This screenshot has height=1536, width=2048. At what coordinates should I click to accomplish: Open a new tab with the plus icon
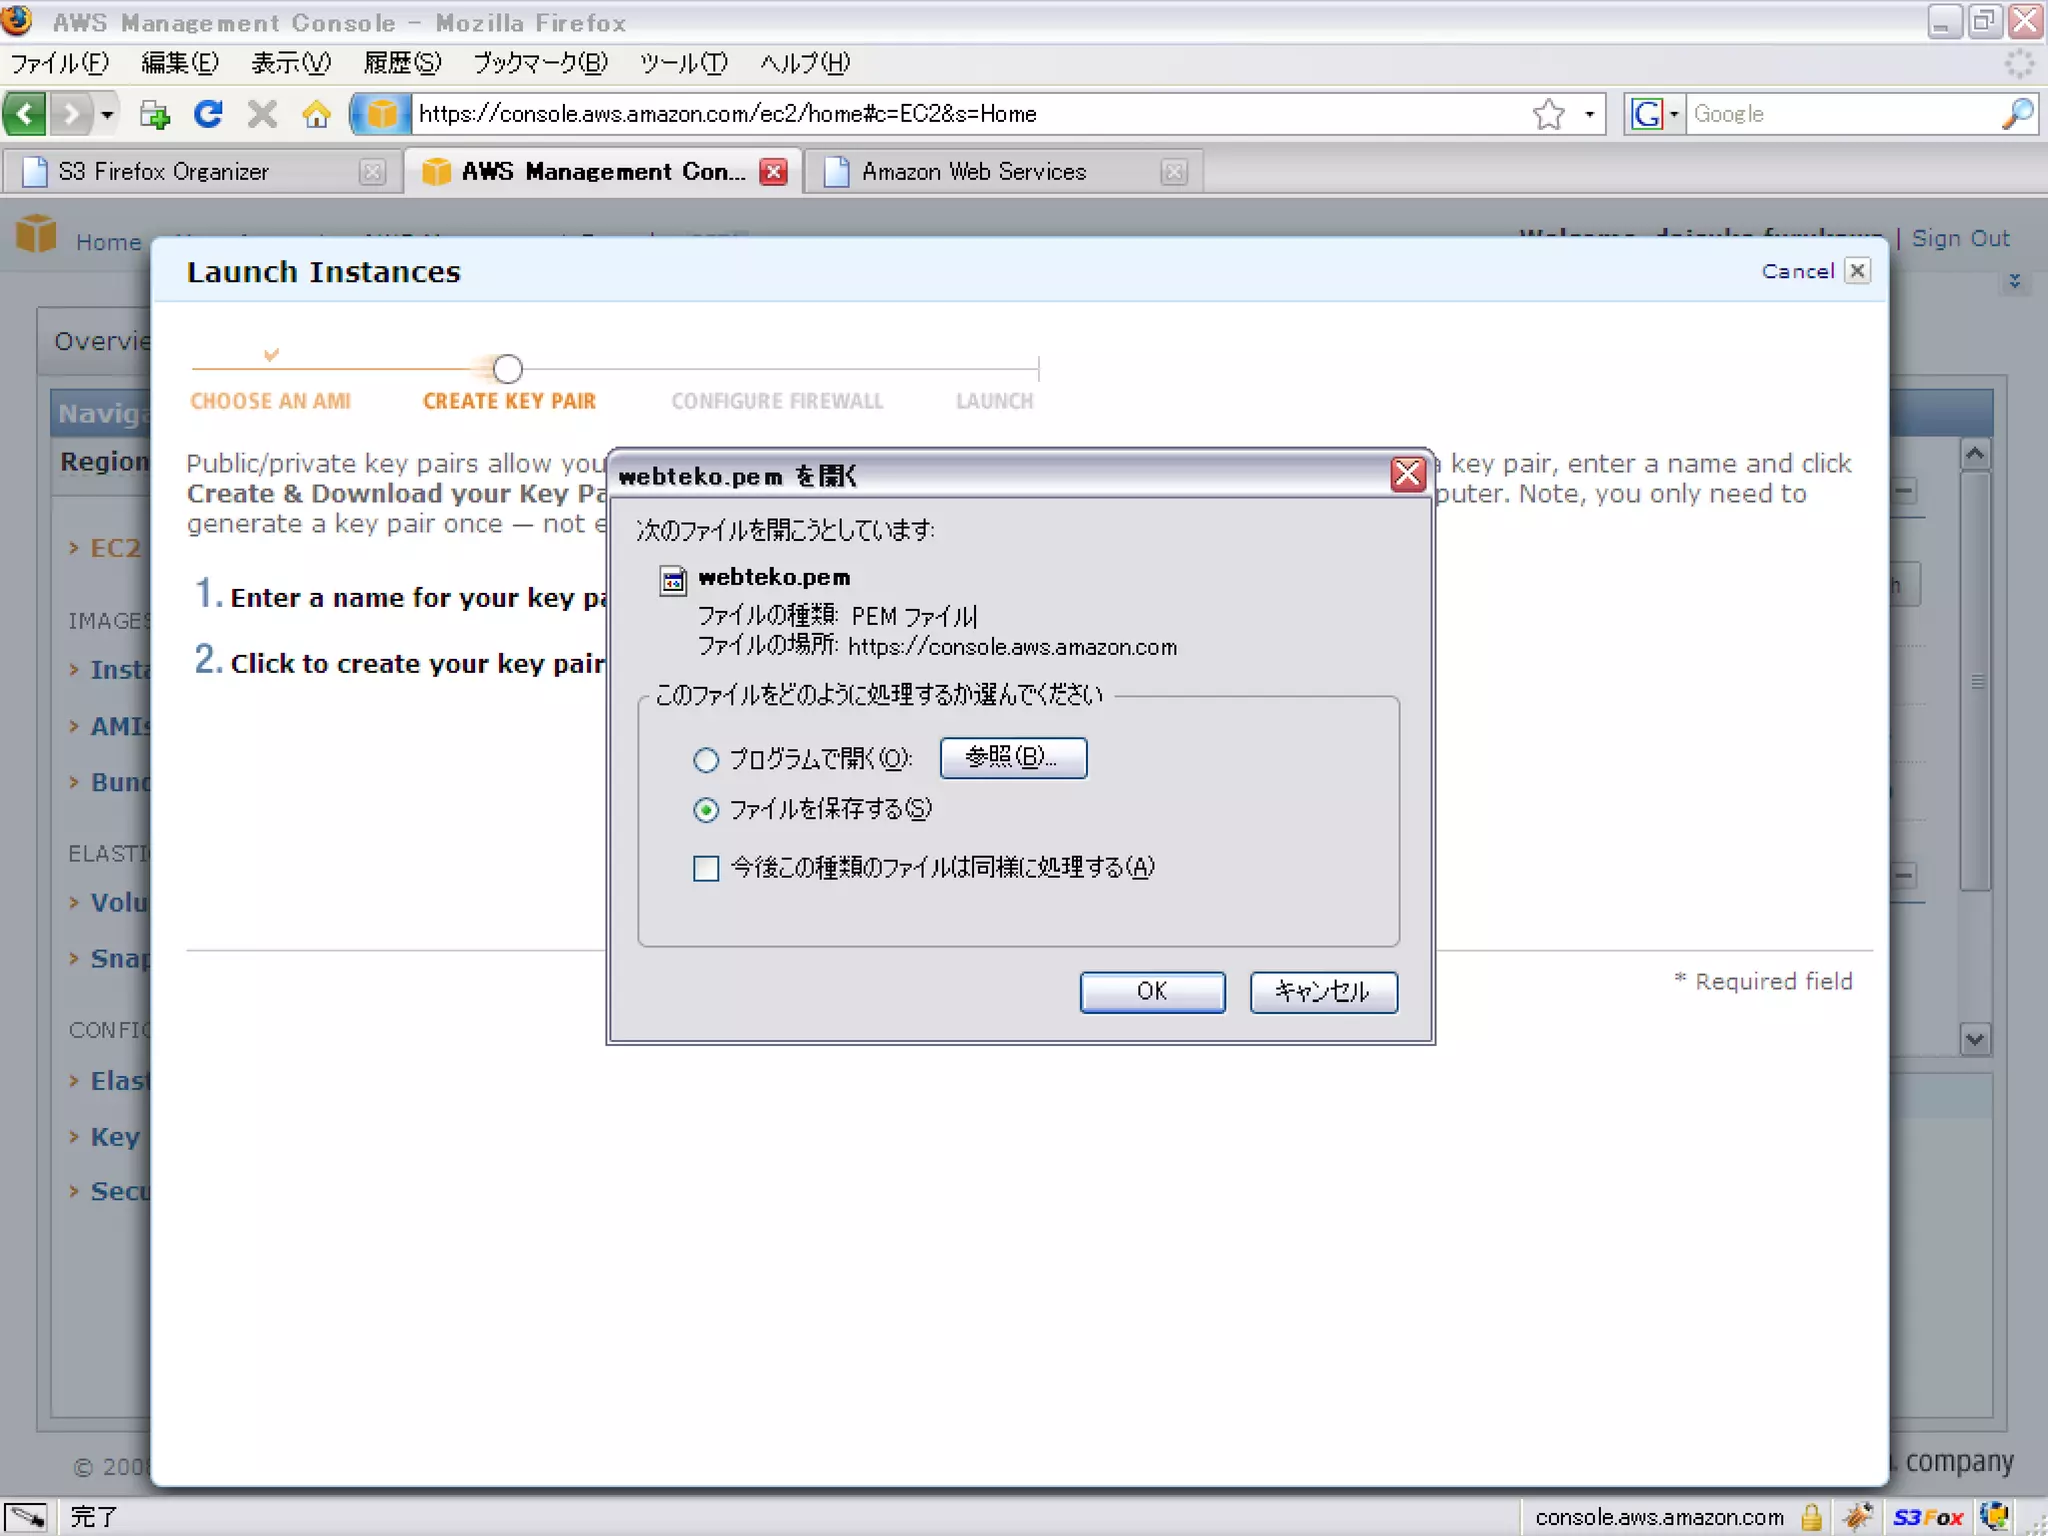154,115
